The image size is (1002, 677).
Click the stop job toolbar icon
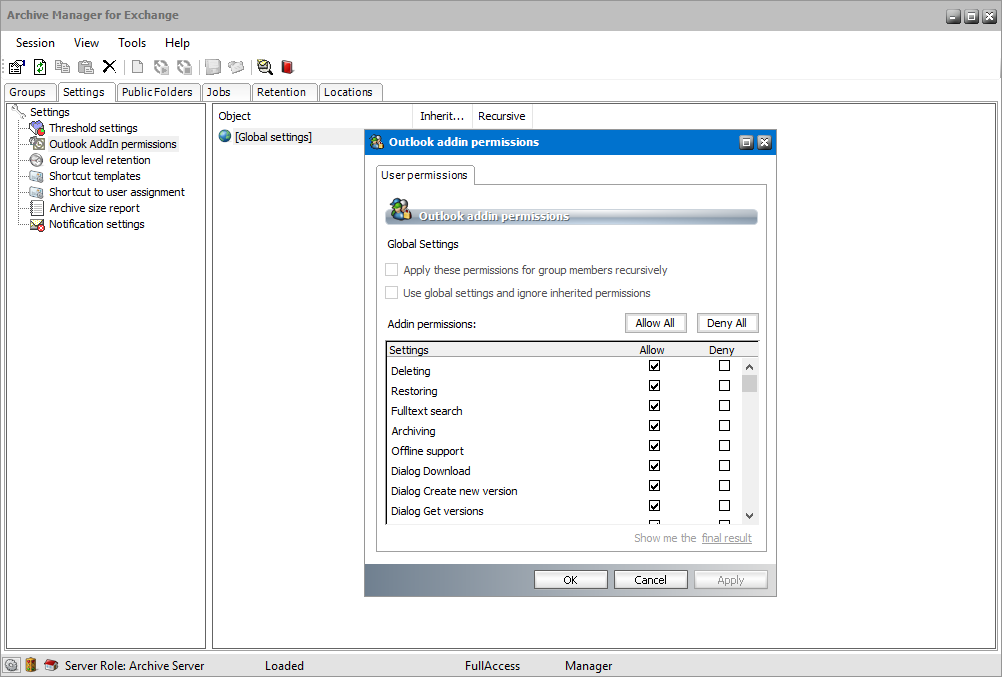[x=184, y=66]
